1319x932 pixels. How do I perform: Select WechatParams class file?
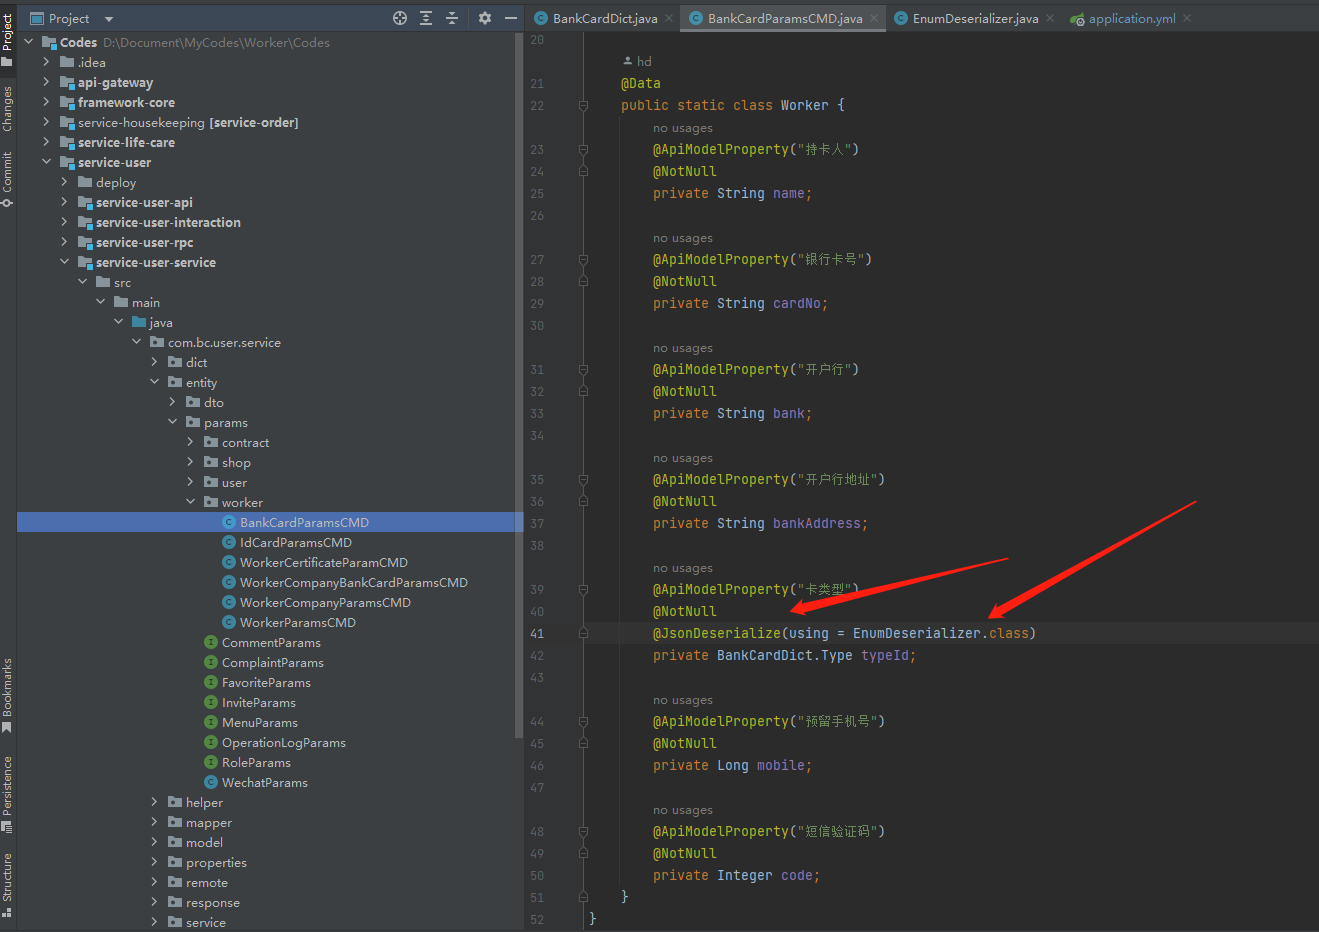(x=264, y=782)
